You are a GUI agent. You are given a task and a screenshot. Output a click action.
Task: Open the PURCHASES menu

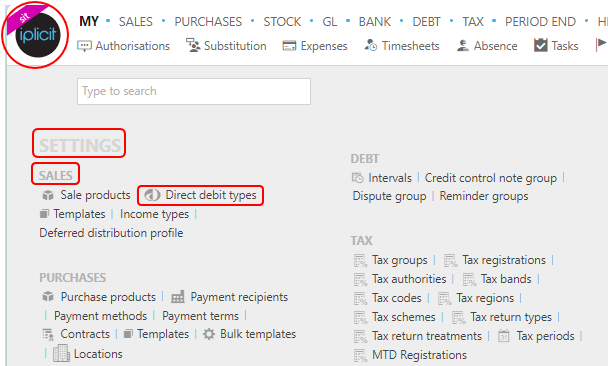pyautogui.click(x=208, y=21)
